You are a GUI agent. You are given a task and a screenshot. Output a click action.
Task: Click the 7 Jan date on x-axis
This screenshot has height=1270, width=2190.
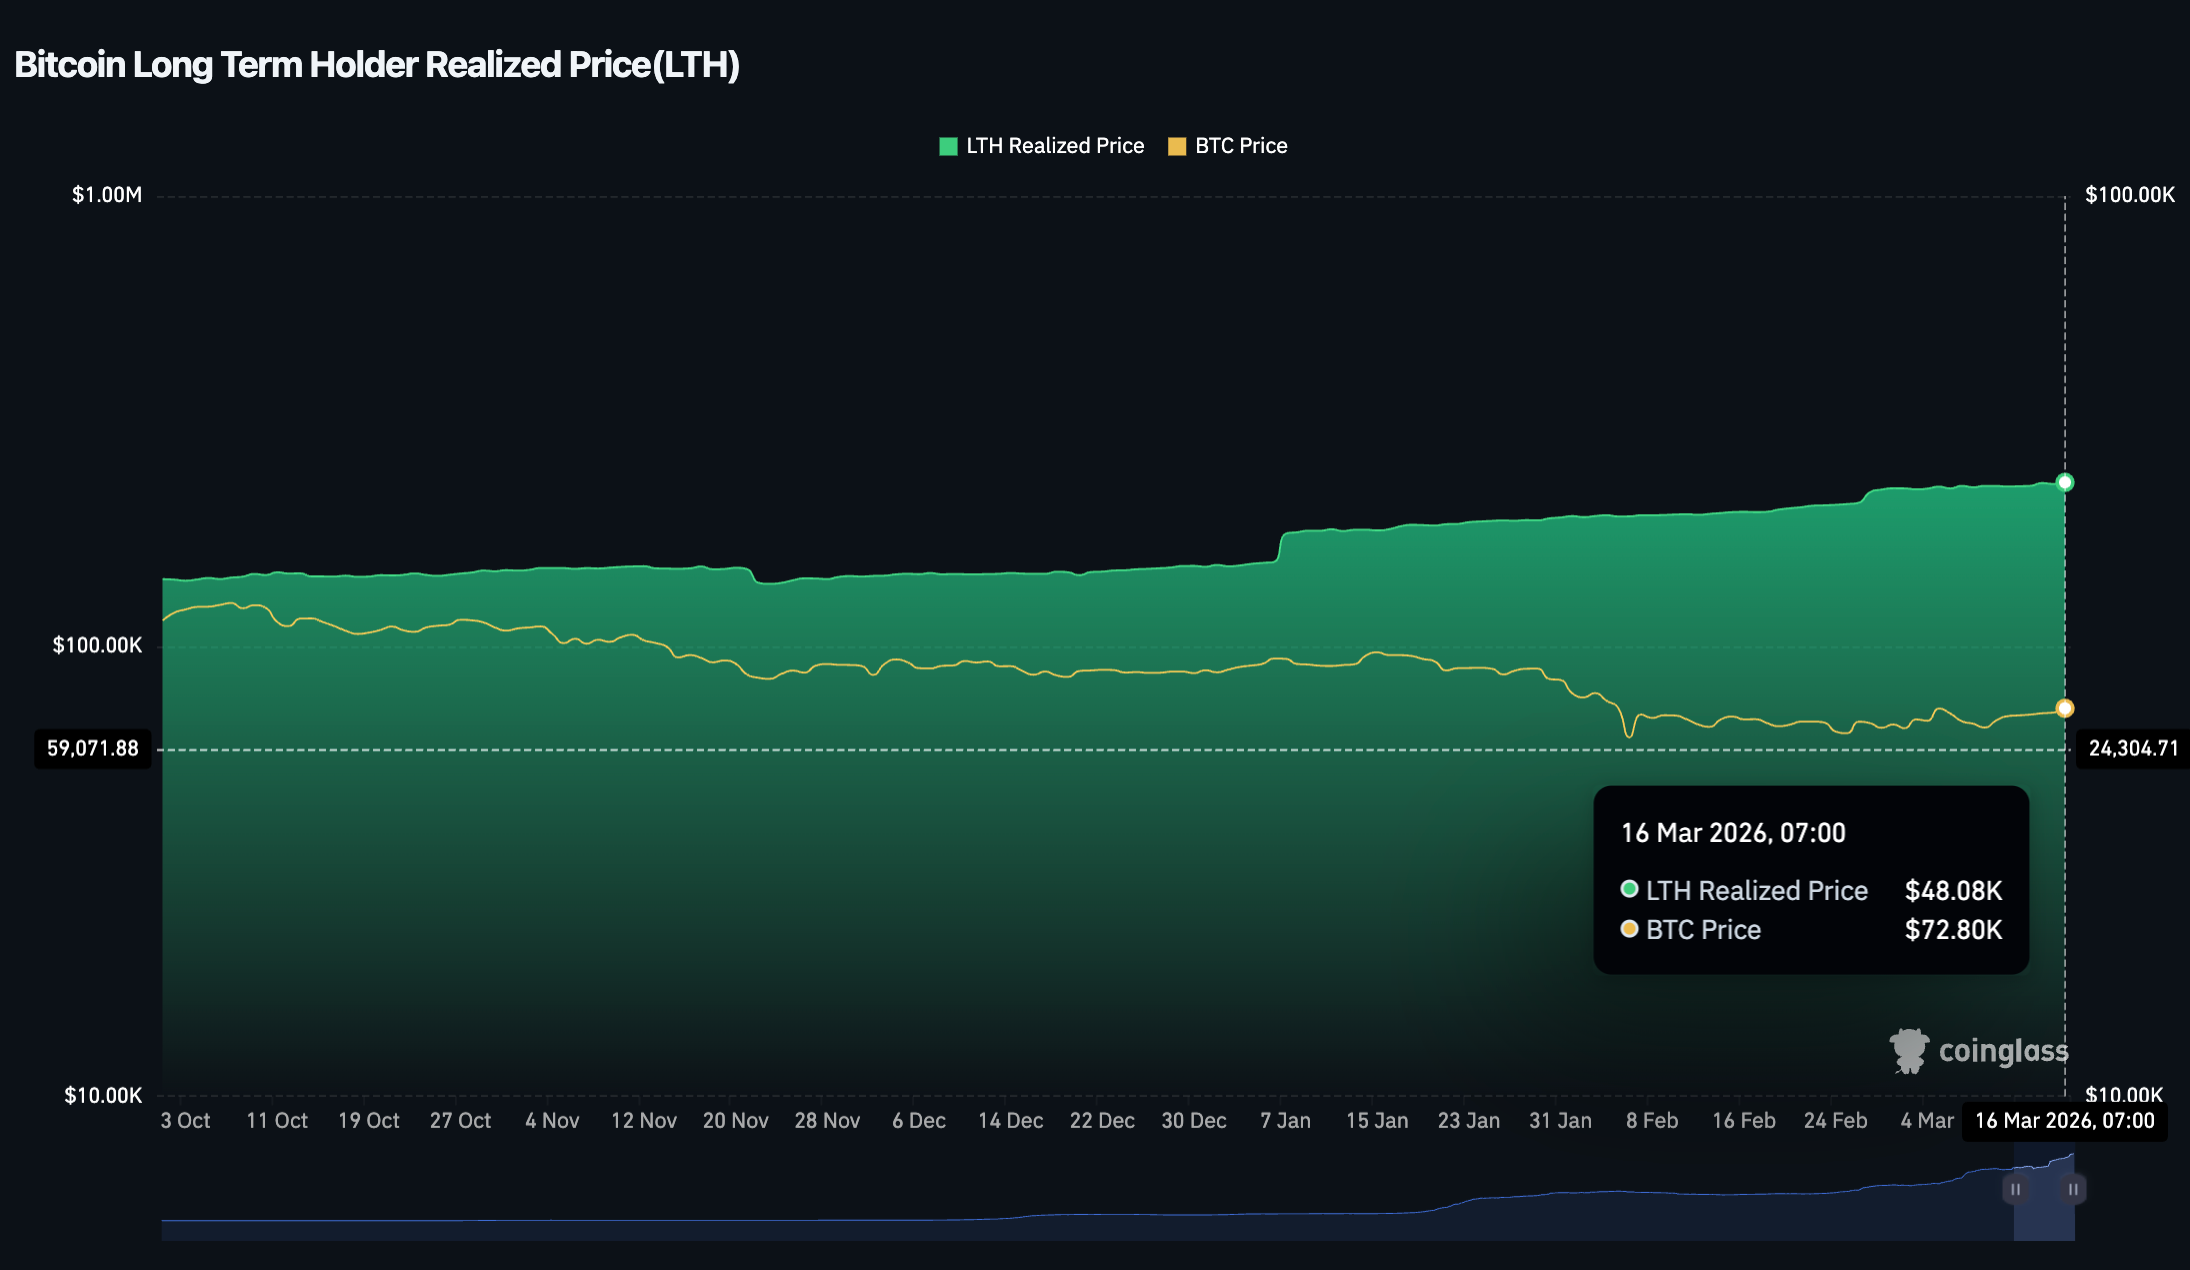(x=1285, y=1121)
